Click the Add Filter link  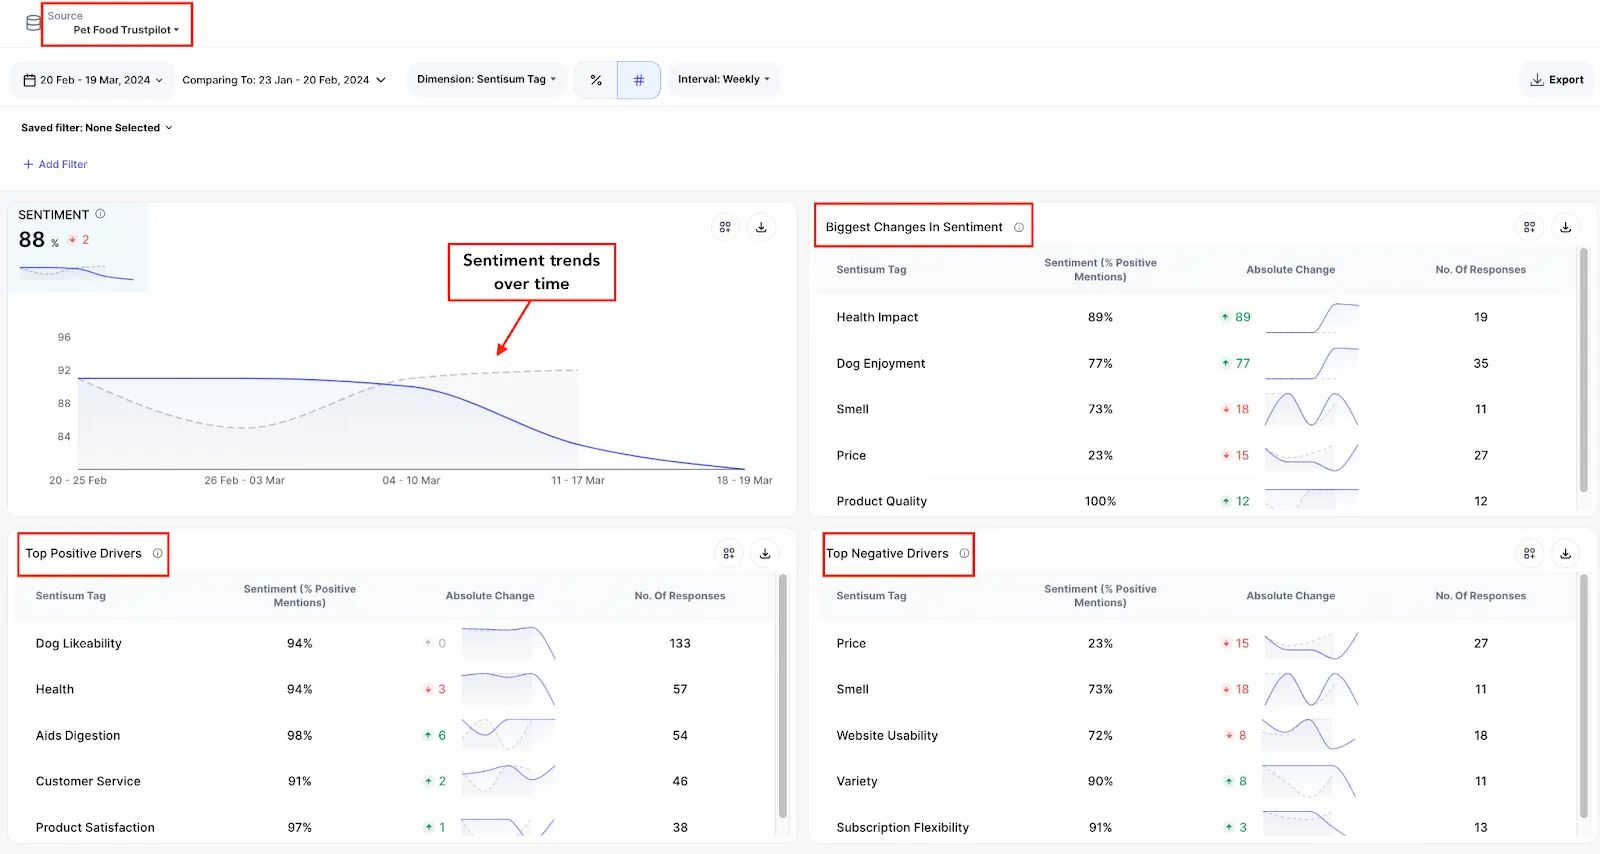(x=55, y=164)
